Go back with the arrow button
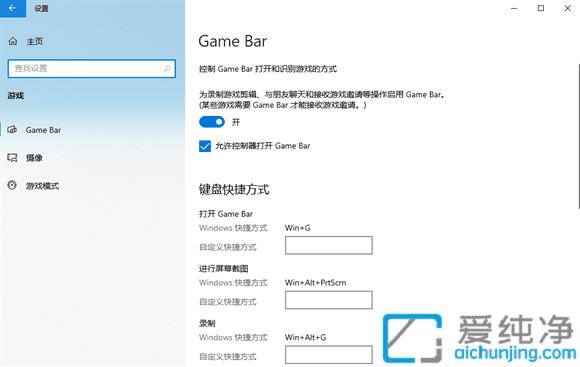Image resolution: width=580 pixels, height=367 pixels. click(x=13, y=8)
